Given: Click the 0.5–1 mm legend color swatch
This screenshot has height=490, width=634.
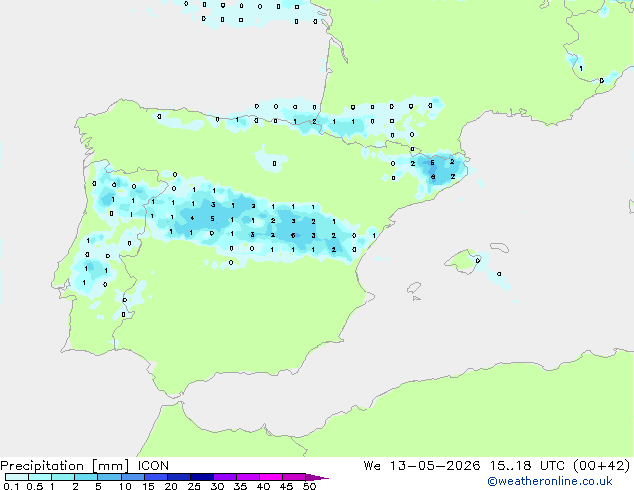Looking at the screenshot, I should click(x=40, y=477).
